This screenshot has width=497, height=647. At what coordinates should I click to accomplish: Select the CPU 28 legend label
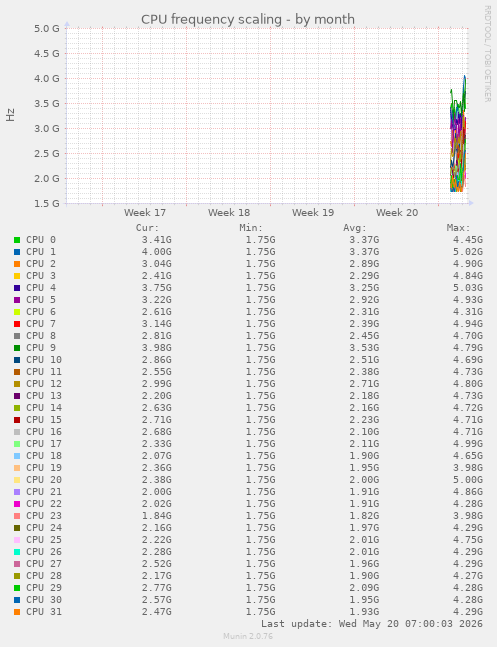point(44,575)
